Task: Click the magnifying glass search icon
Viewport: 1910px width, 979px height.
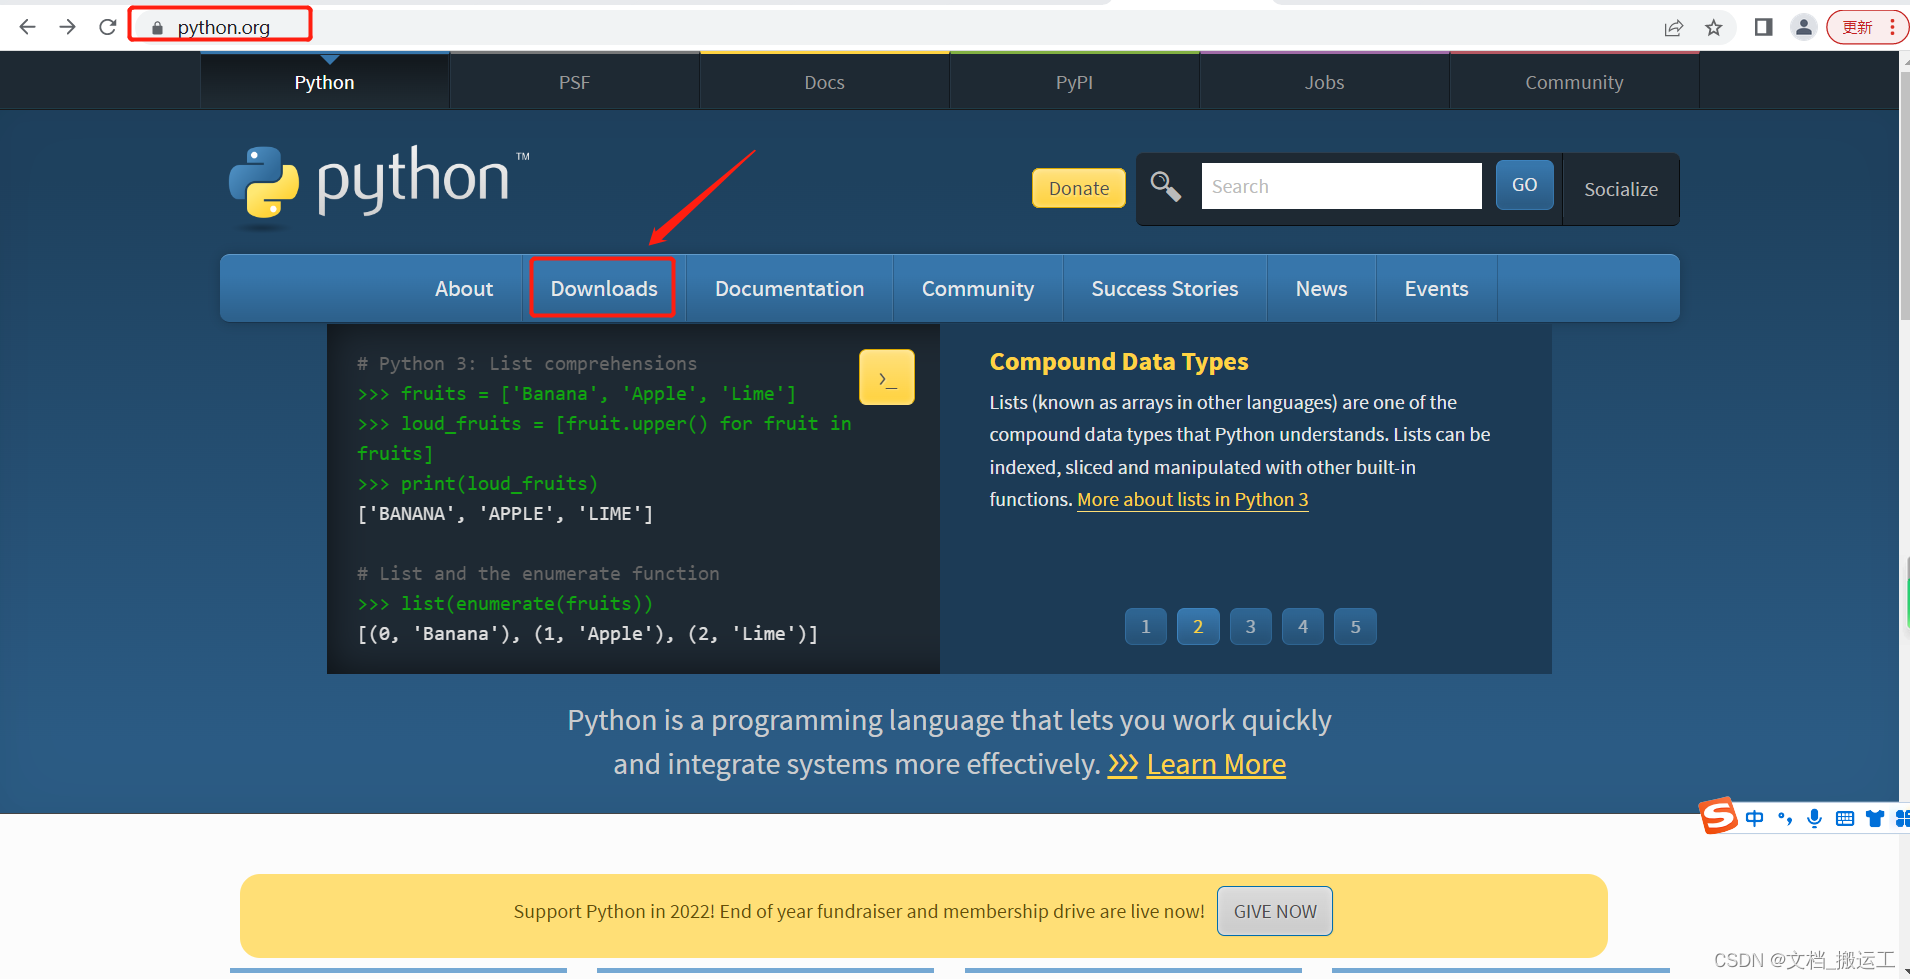Action: pos(1165,186)
